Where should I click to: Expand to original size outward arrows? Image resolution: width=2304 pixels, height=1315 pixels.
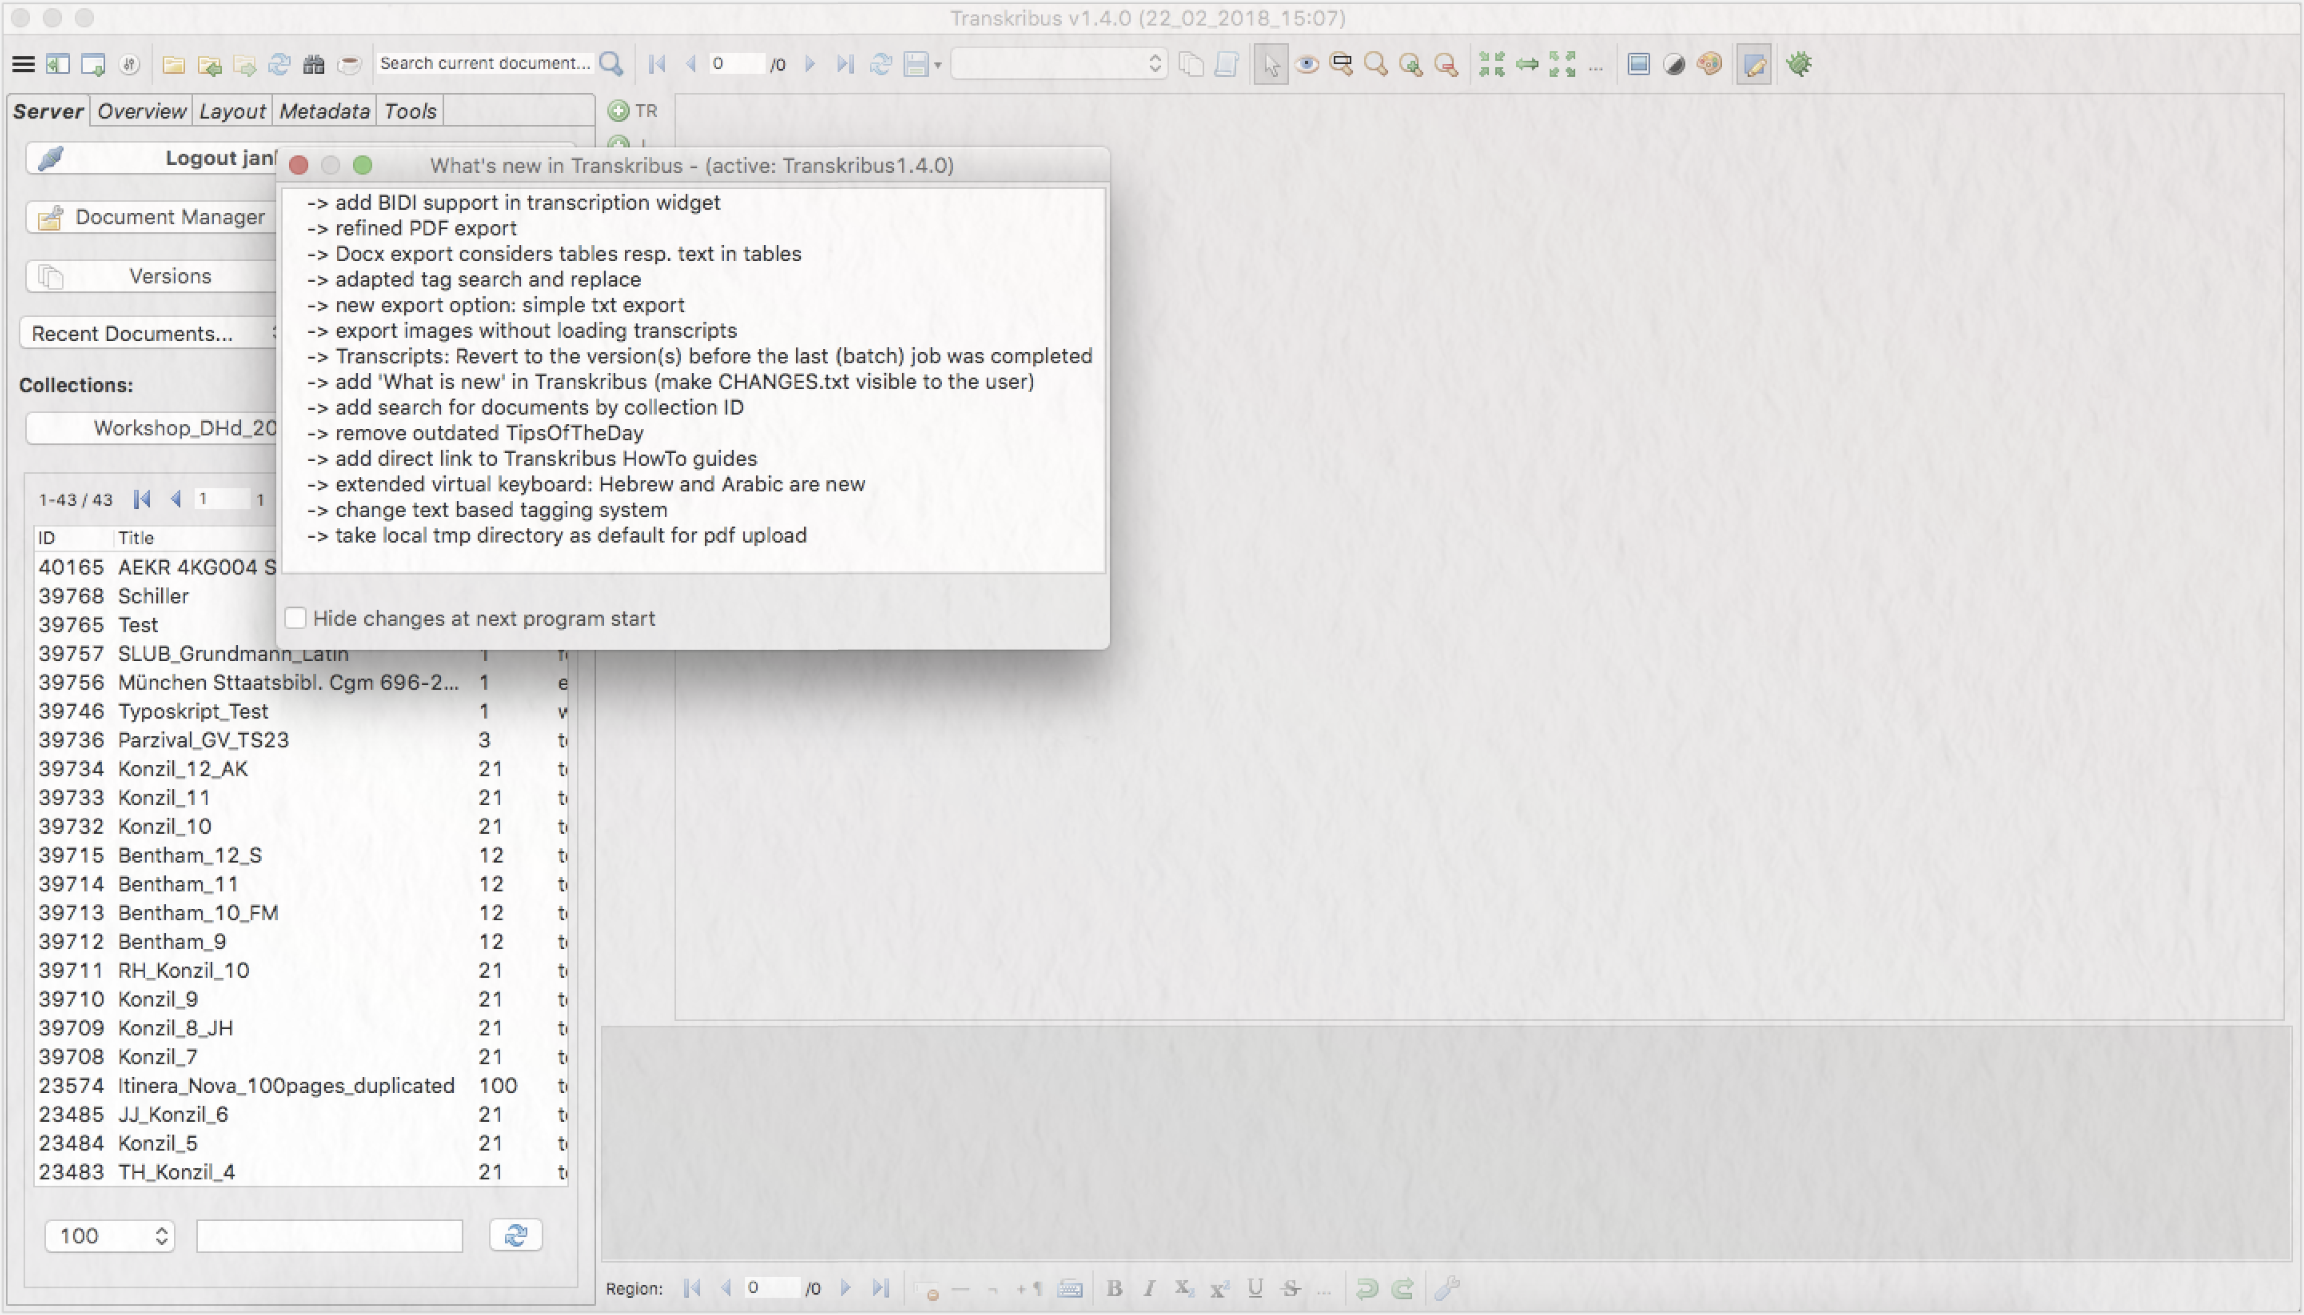[1562, 64]
